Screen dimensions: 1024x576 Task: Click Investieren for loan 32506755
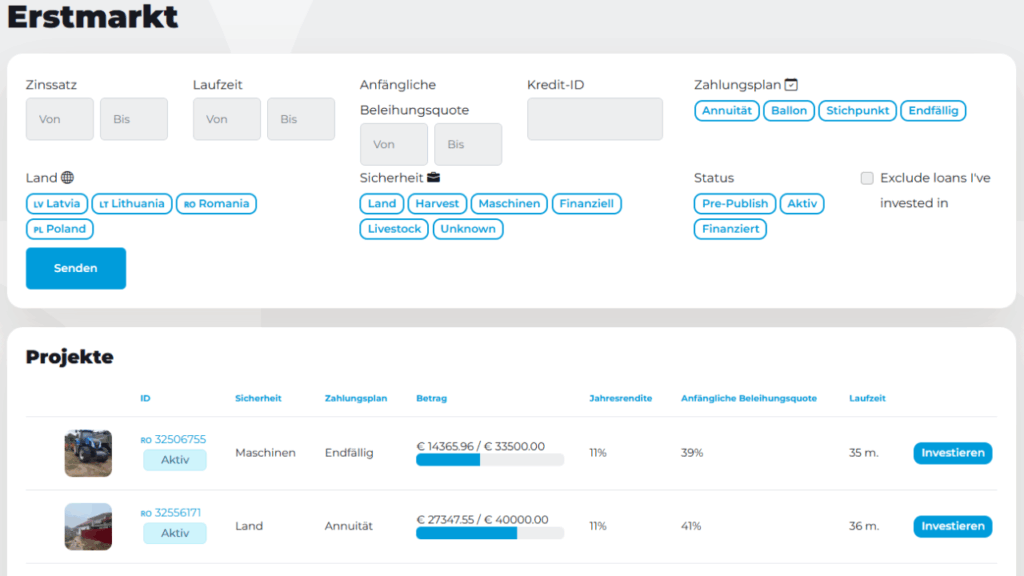tap(952, 453)
